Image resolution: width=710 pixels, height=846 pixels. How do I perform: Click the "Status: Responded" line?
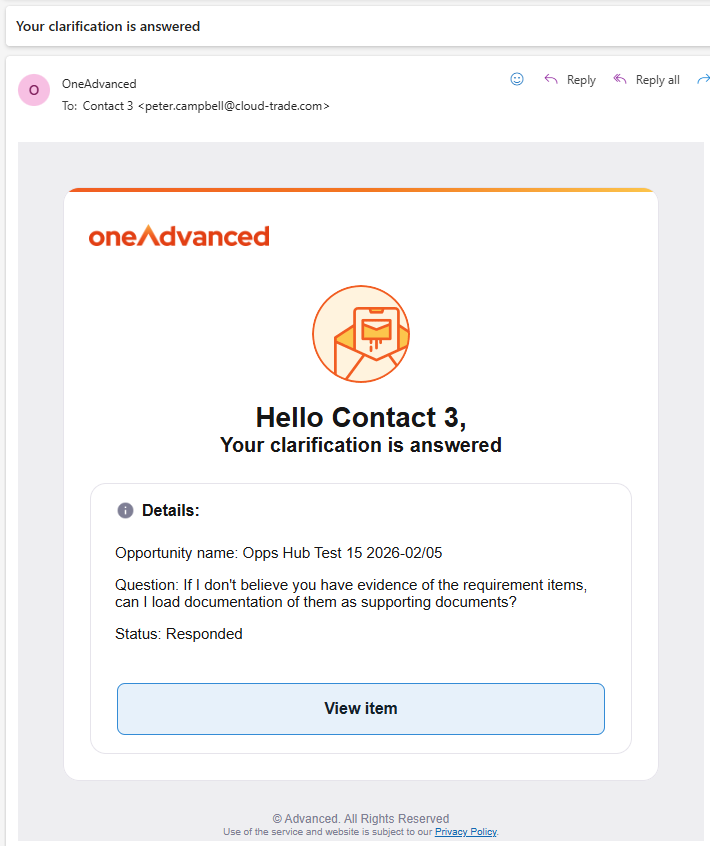(x=179, y=634)
